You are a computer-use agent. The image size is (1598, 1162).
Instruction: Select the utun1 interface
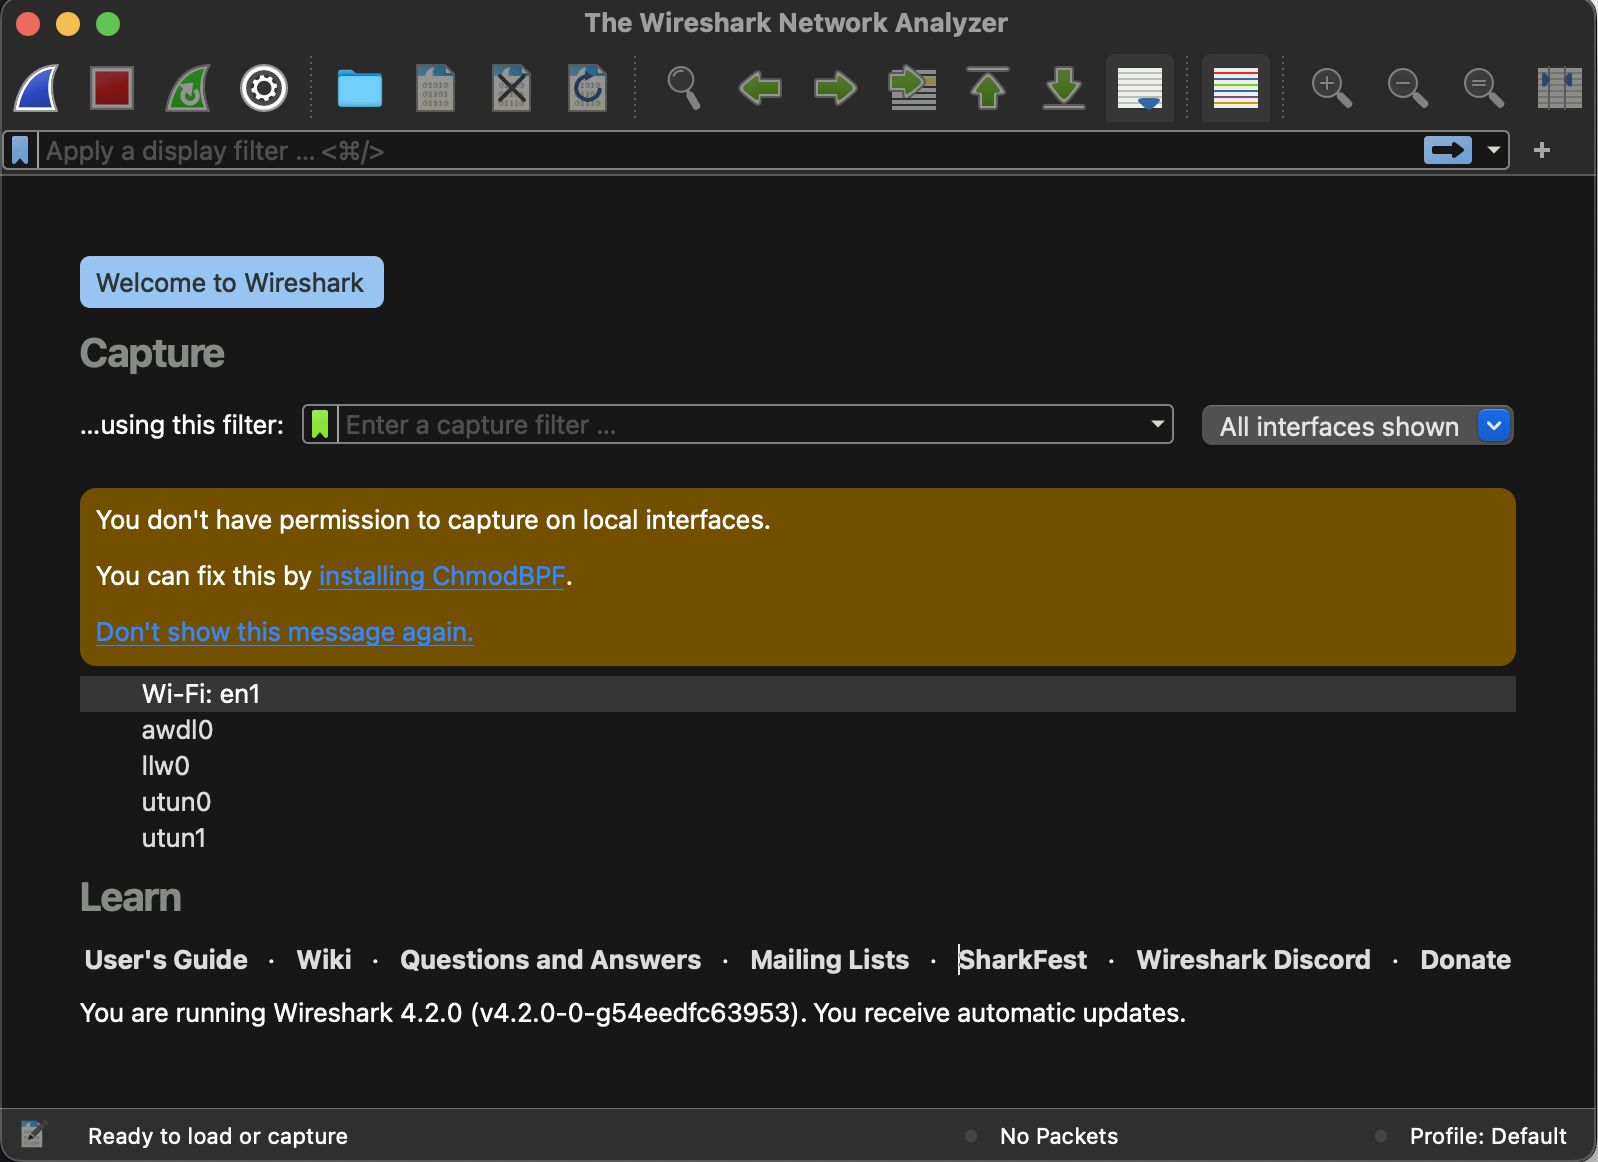click(x=798, y=838)
